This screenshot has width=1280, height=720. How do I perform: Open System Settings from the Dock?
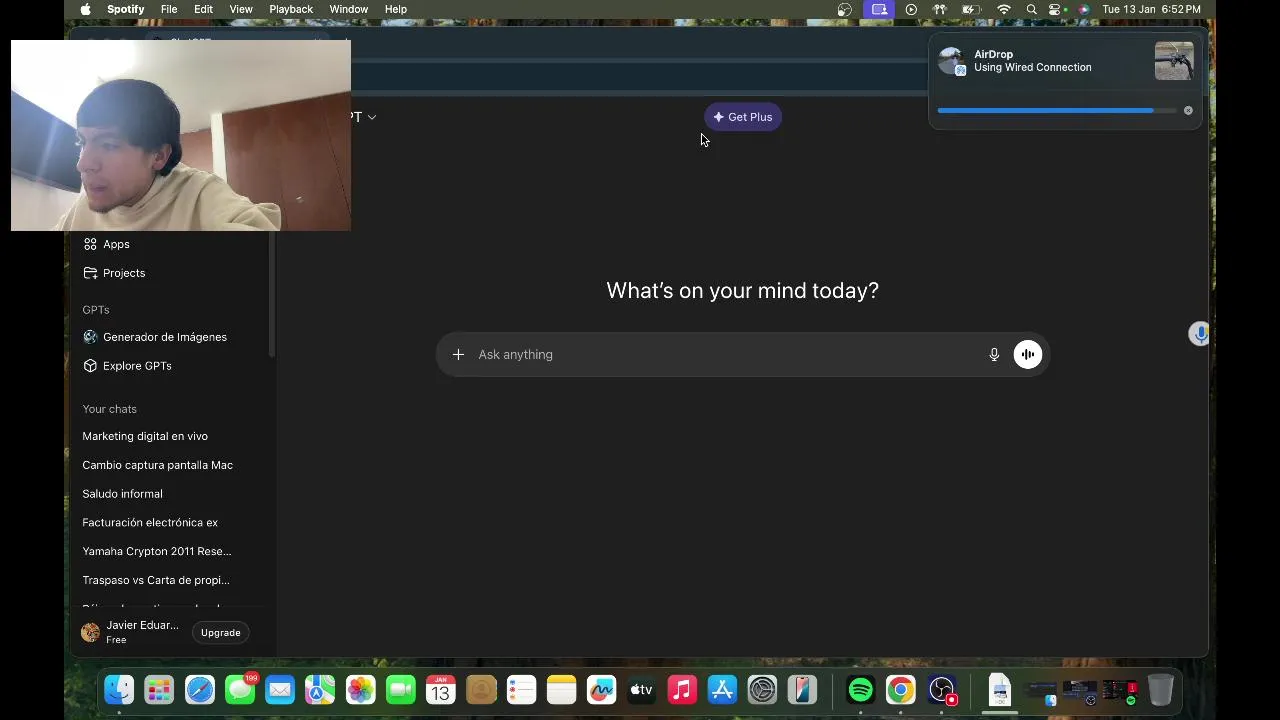coord(762,690)
